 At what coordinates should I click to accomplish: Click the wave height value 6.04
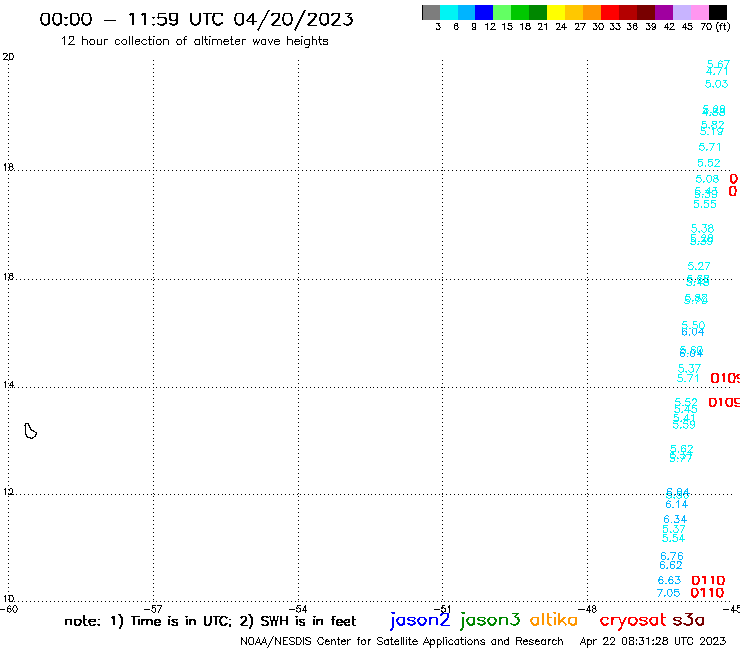[x=693, y=332]
